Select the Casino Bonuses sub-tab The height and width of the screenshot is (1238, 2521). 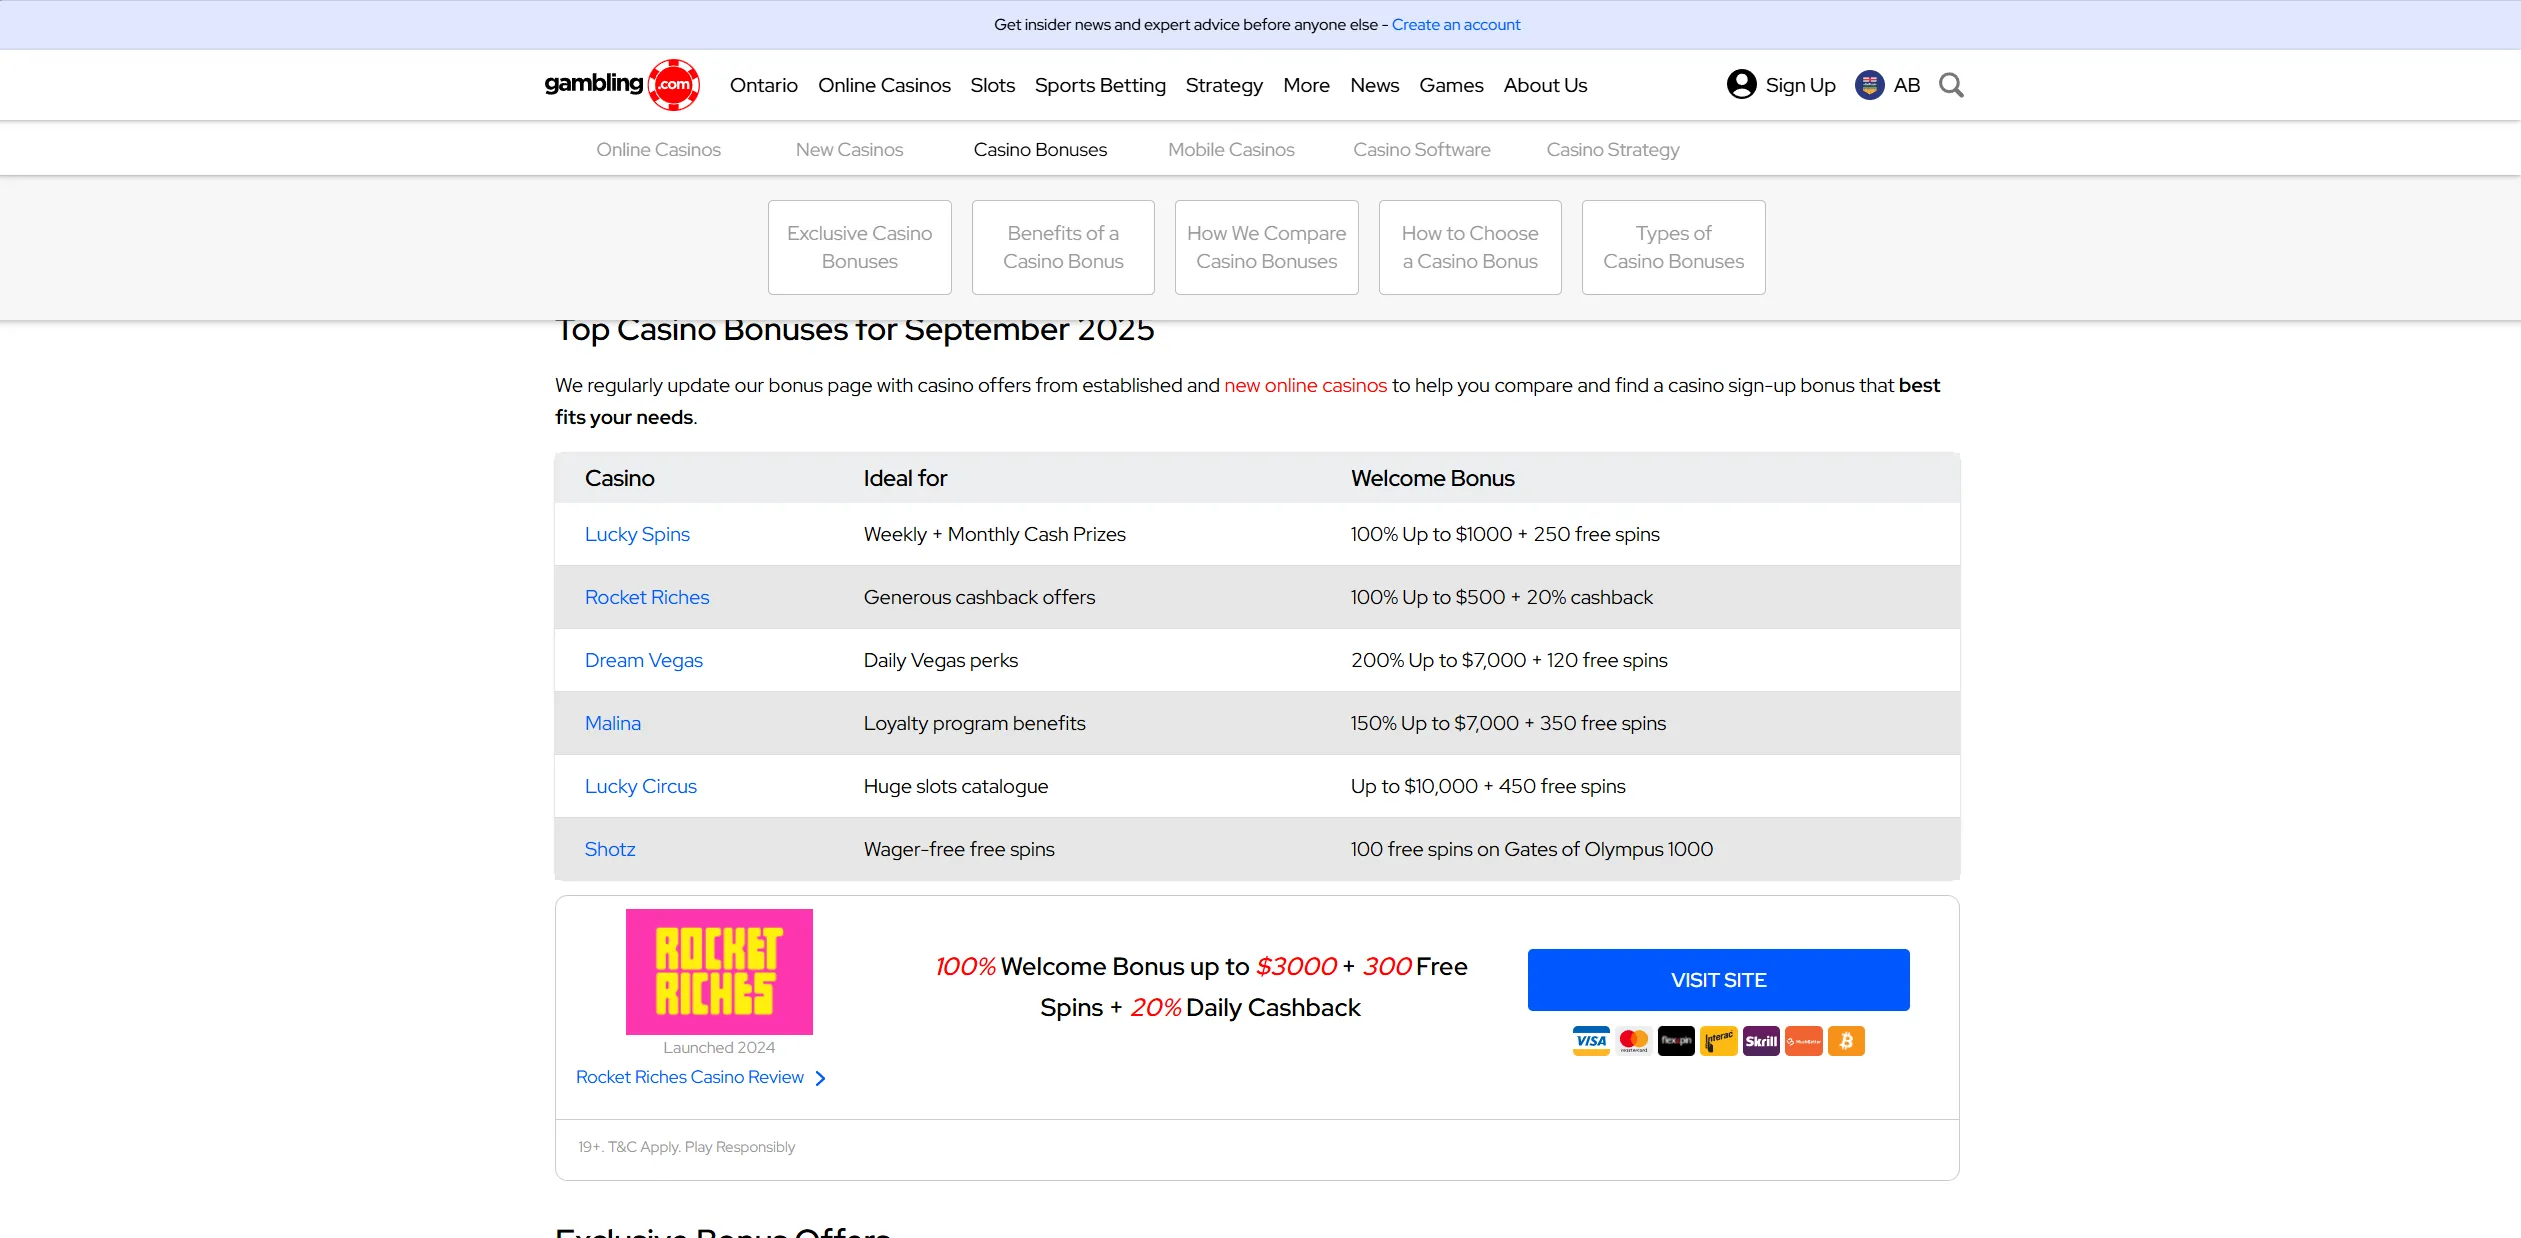click(x=1040, y=149)
